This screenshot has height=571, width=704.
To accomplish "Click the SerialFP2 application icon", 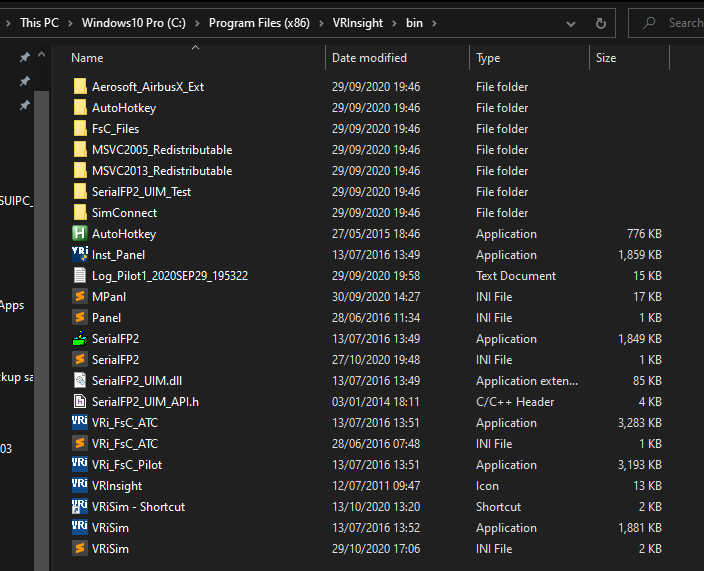I will [80, 338].
